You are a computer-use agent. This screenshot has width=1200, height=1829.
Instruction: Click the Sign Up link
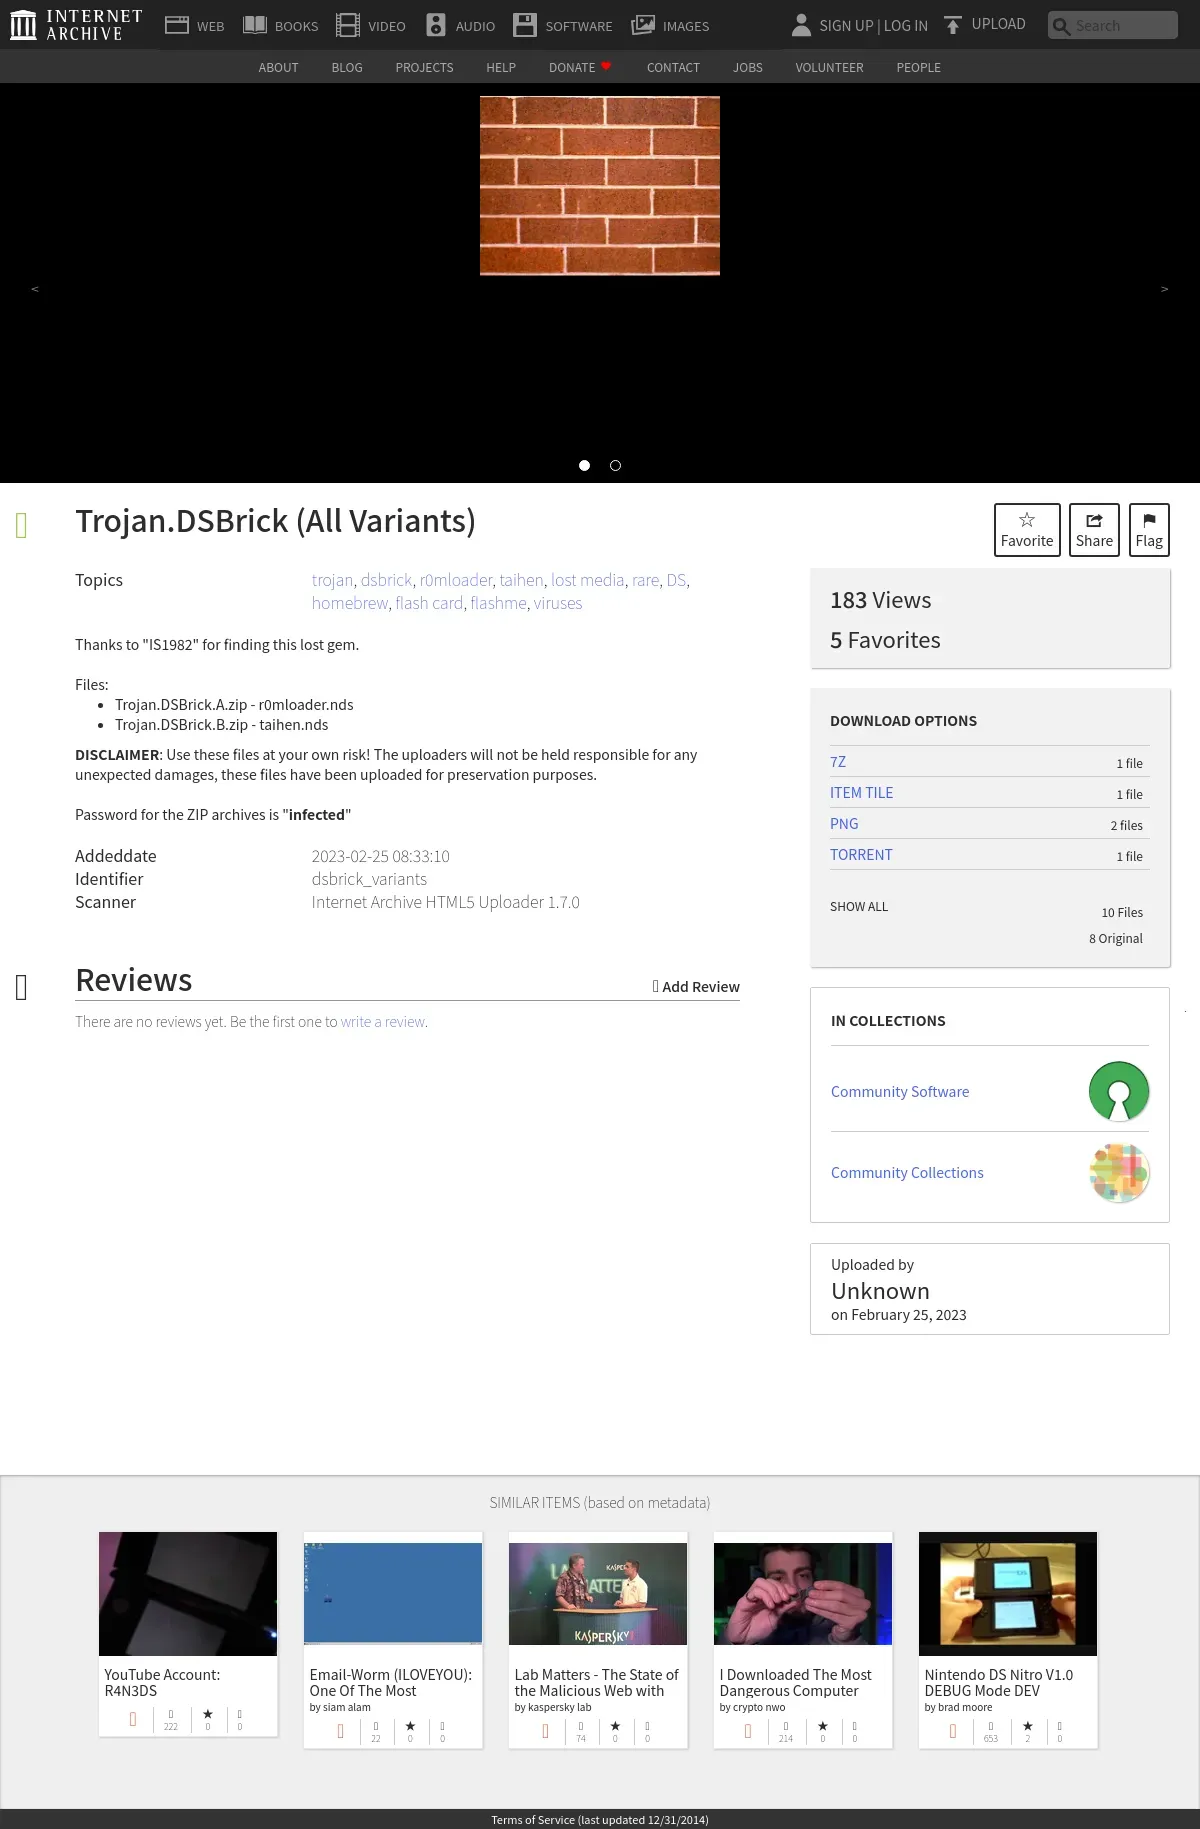(x=846, y=25)
